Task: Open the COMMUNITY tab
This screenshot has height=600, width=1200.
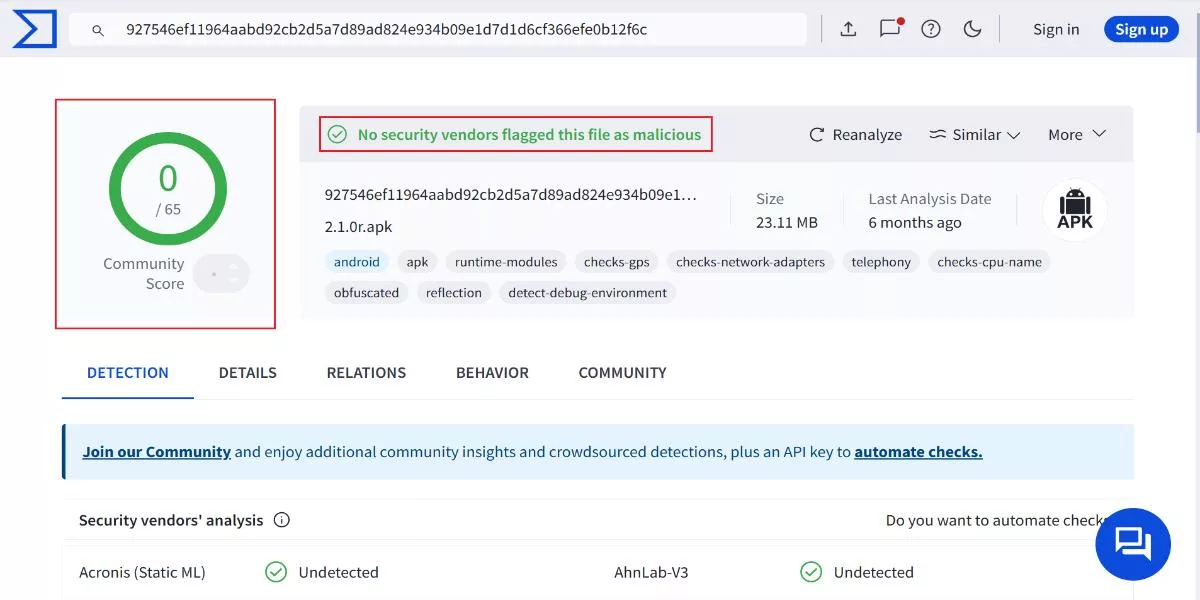Action: point(622,373)
